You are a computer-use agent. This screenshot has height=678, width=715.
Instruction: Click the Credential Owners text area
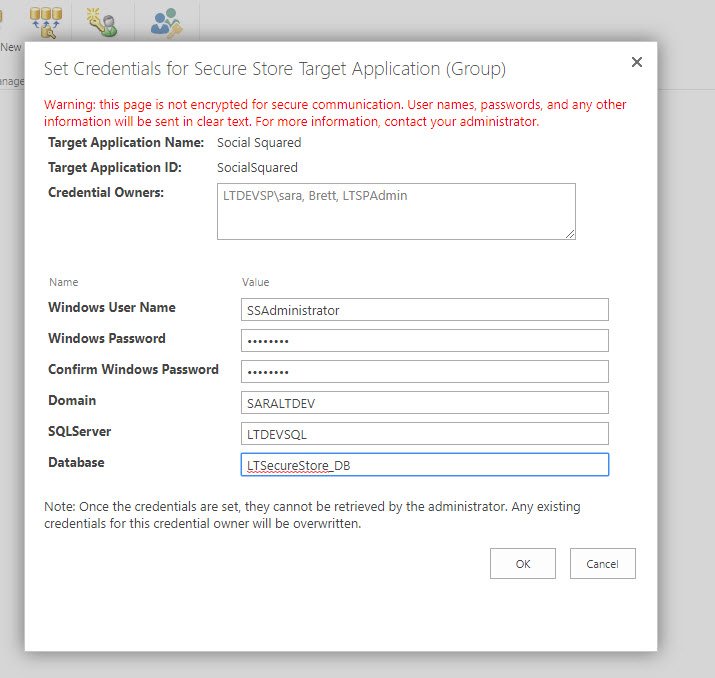pyautogui.click(x=396, y=212)
